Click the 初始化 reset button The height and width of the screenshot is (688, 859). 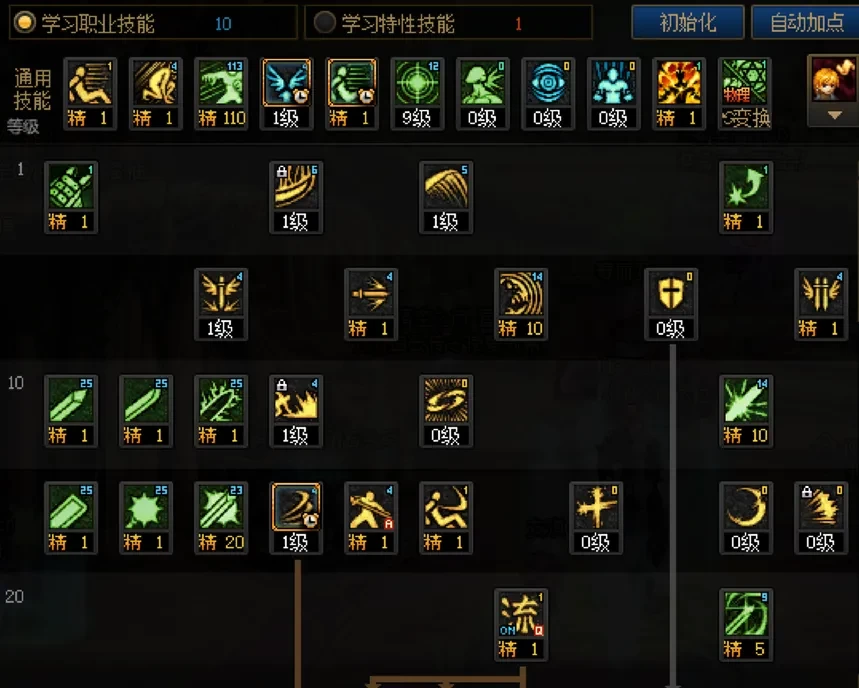(688, 22)
